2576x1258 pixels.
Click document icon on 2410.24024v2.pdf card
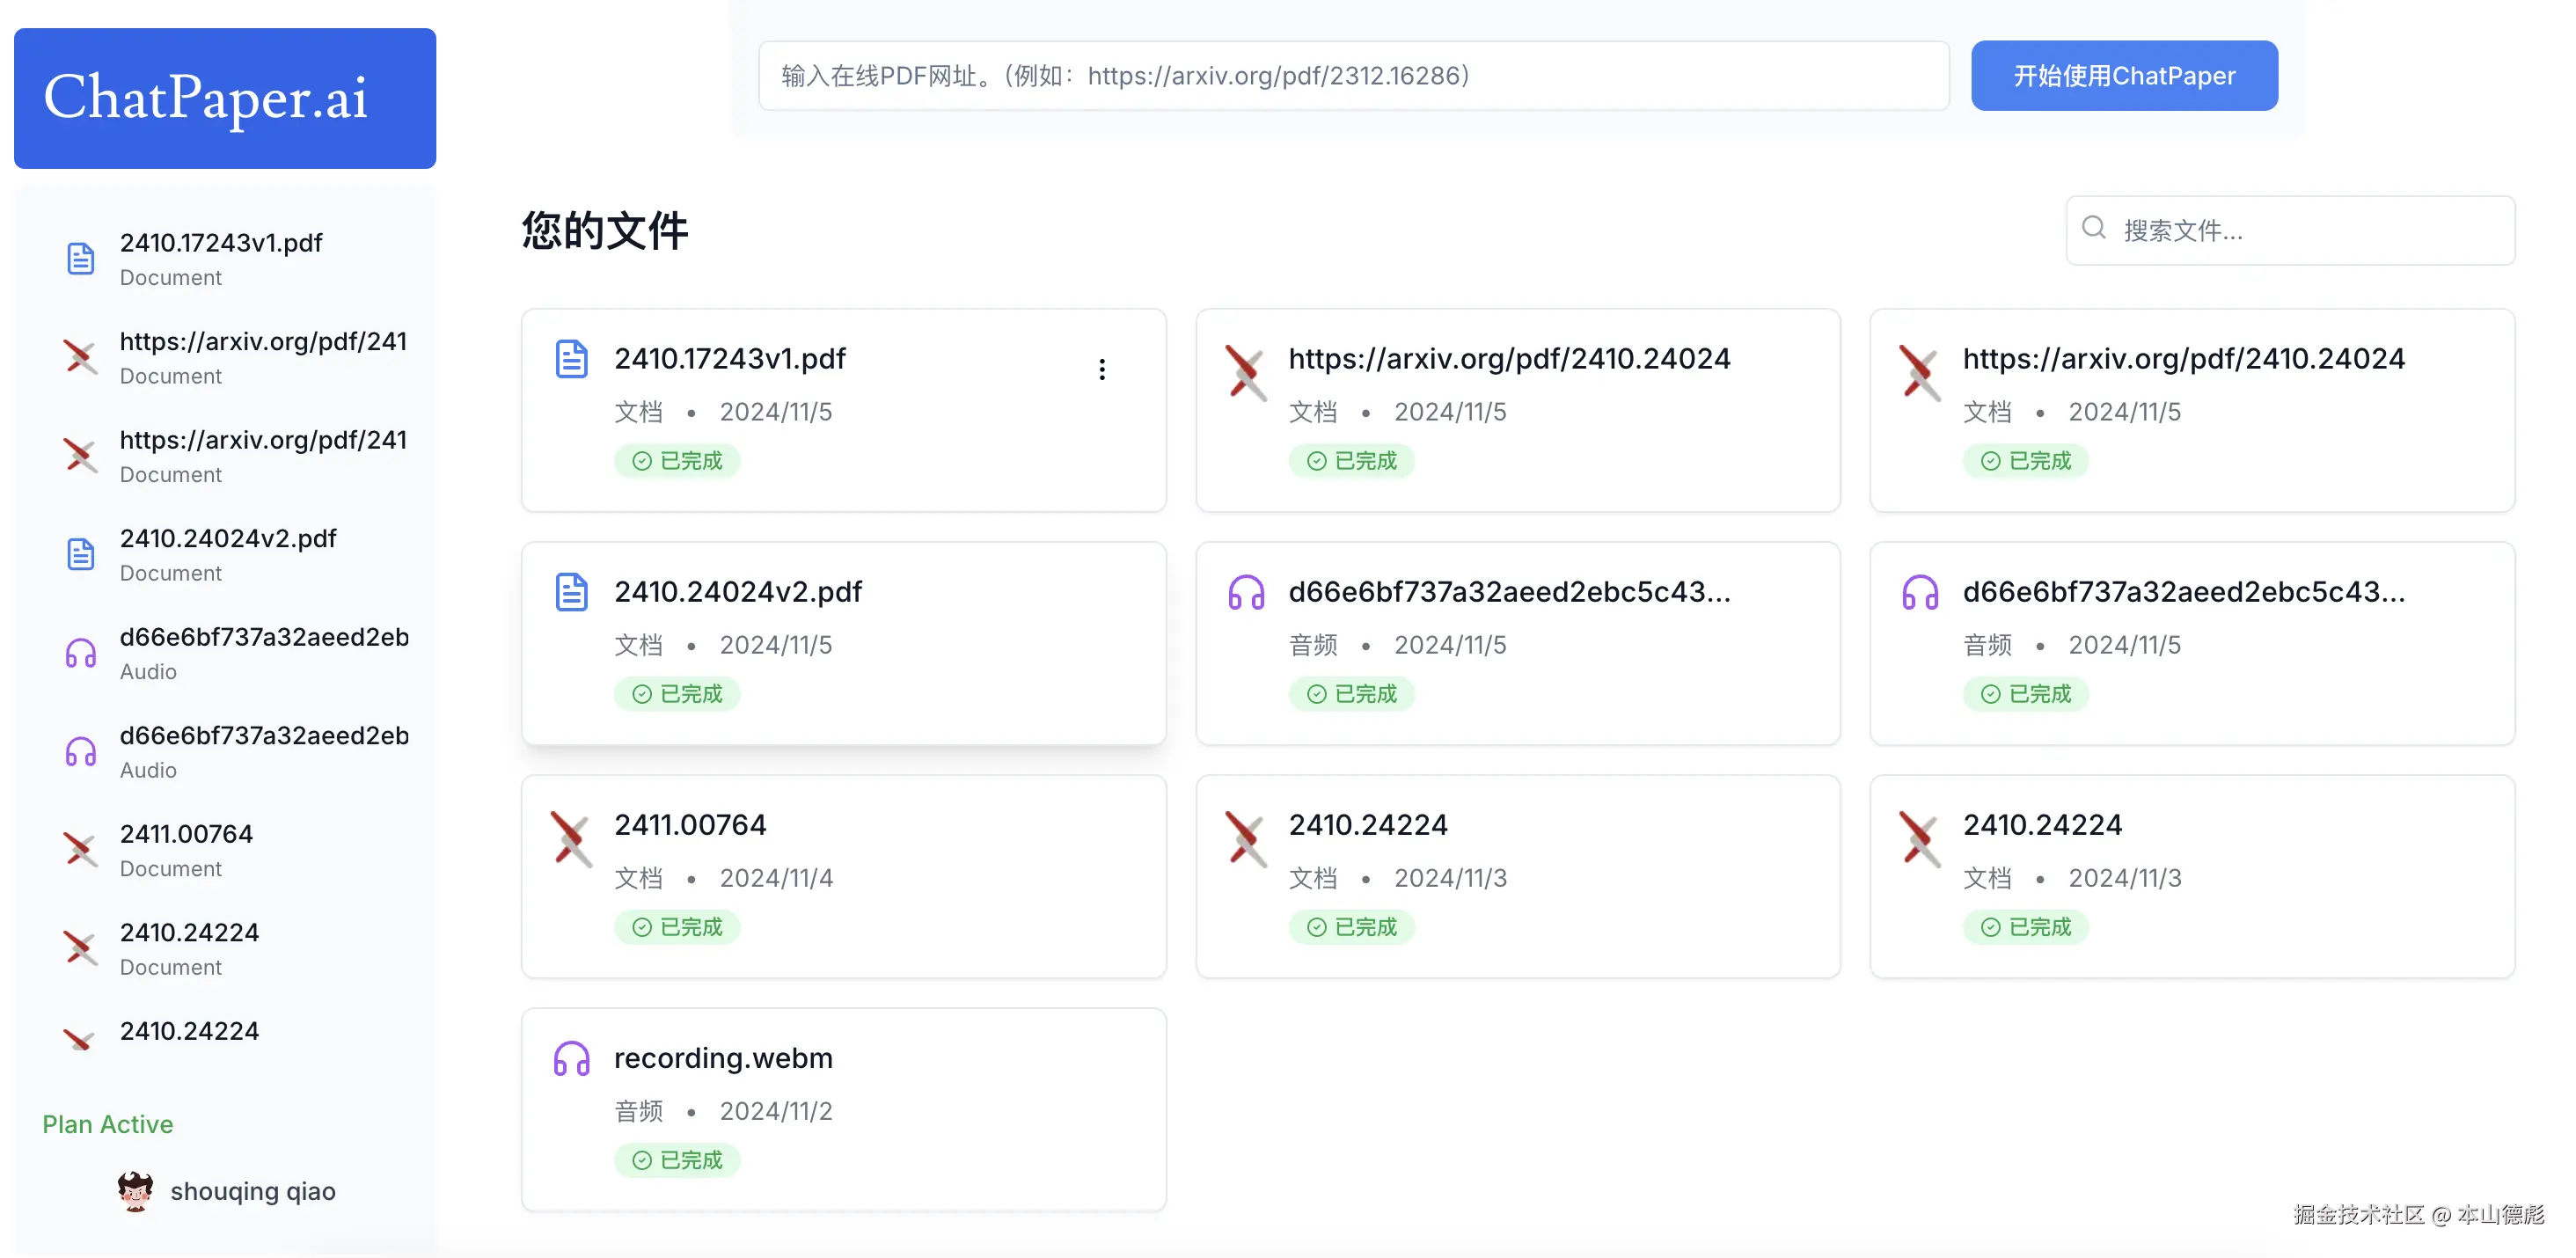tap(571, 592)
